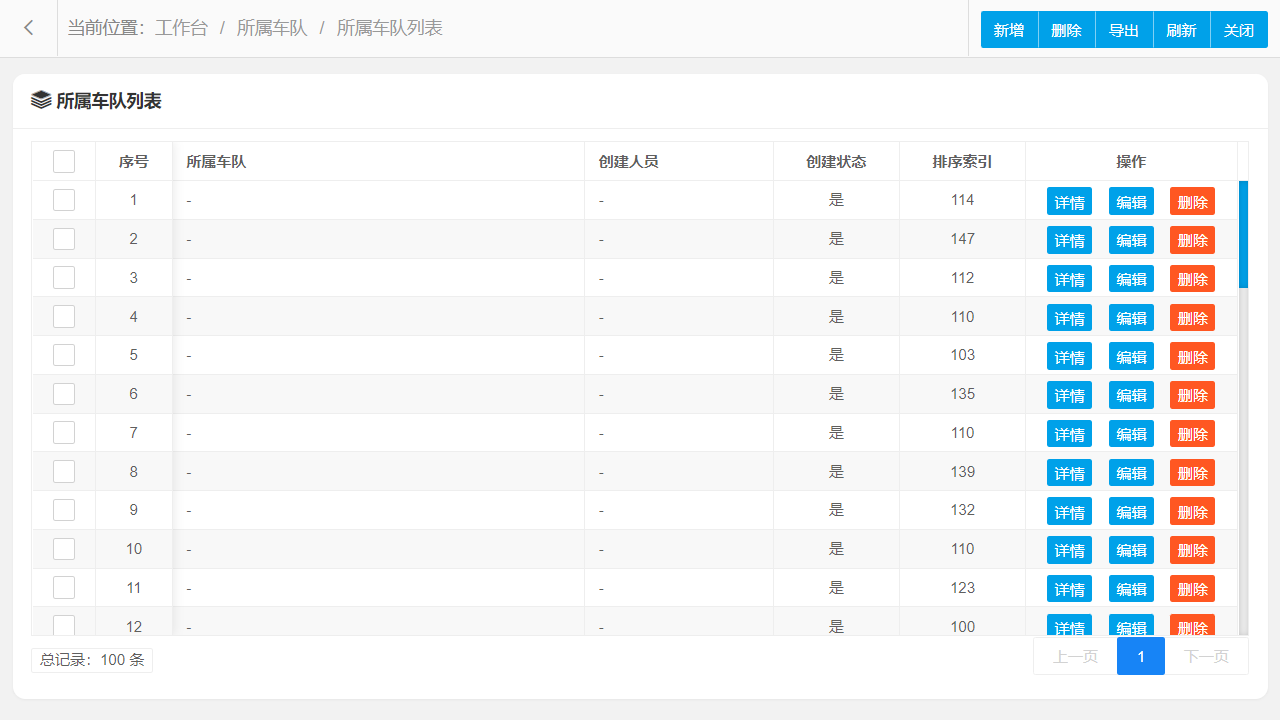Click 编辑 for row 3

[1131, 279]
